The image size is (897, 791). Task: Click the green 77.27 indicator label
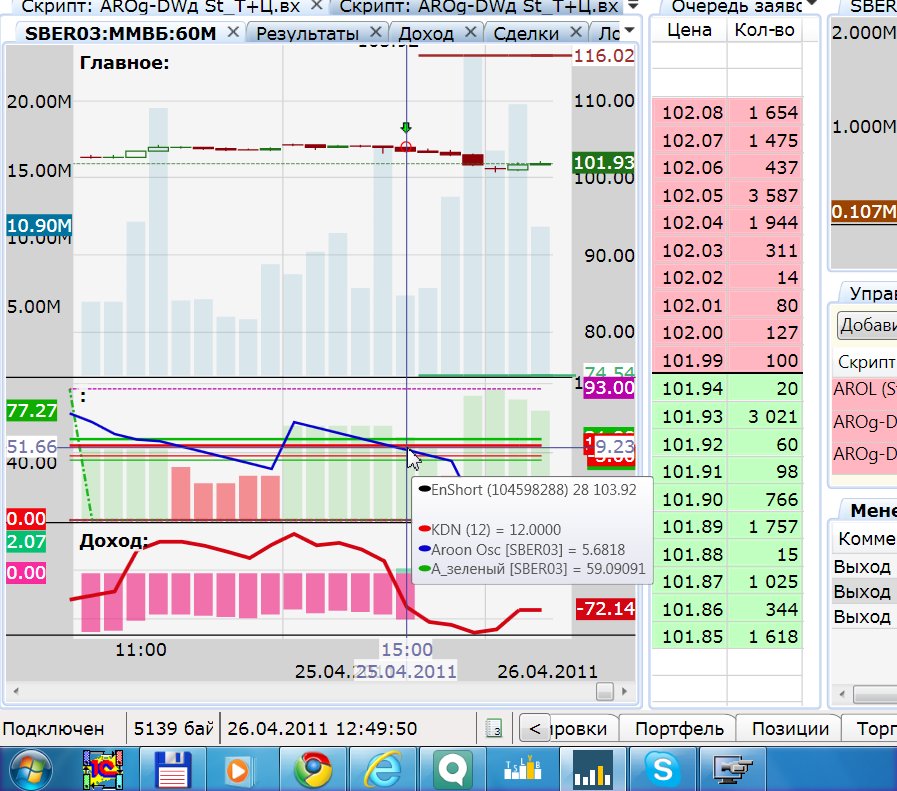point(31,410)
